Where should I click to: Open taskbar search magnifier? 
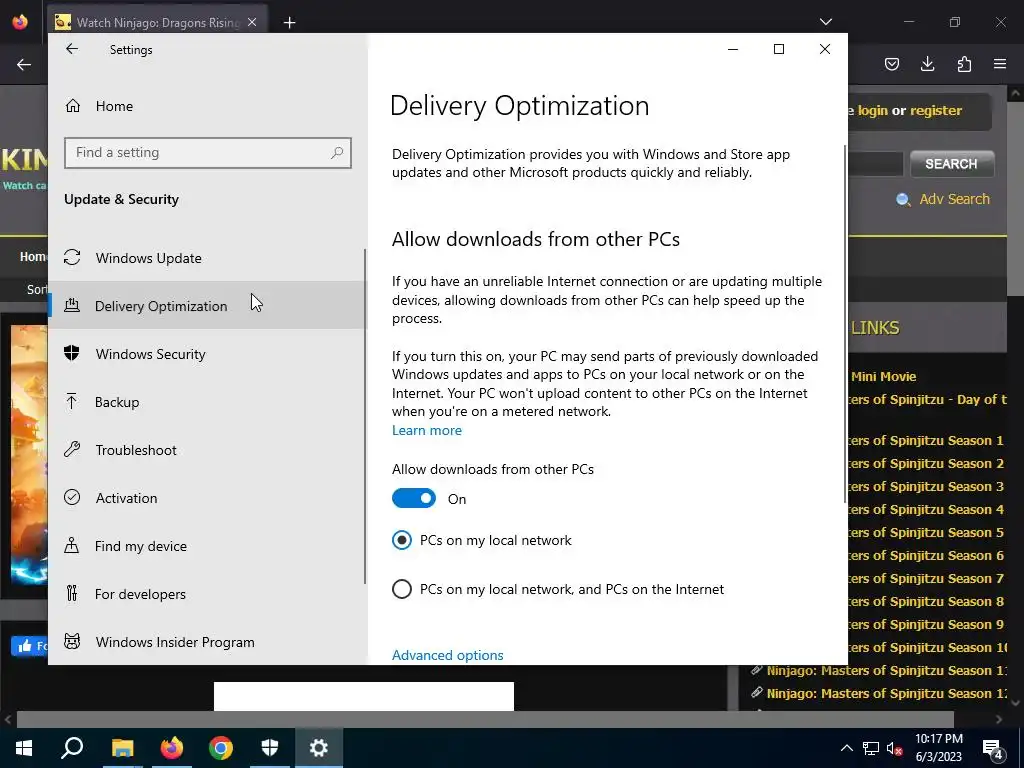point(72,748)
